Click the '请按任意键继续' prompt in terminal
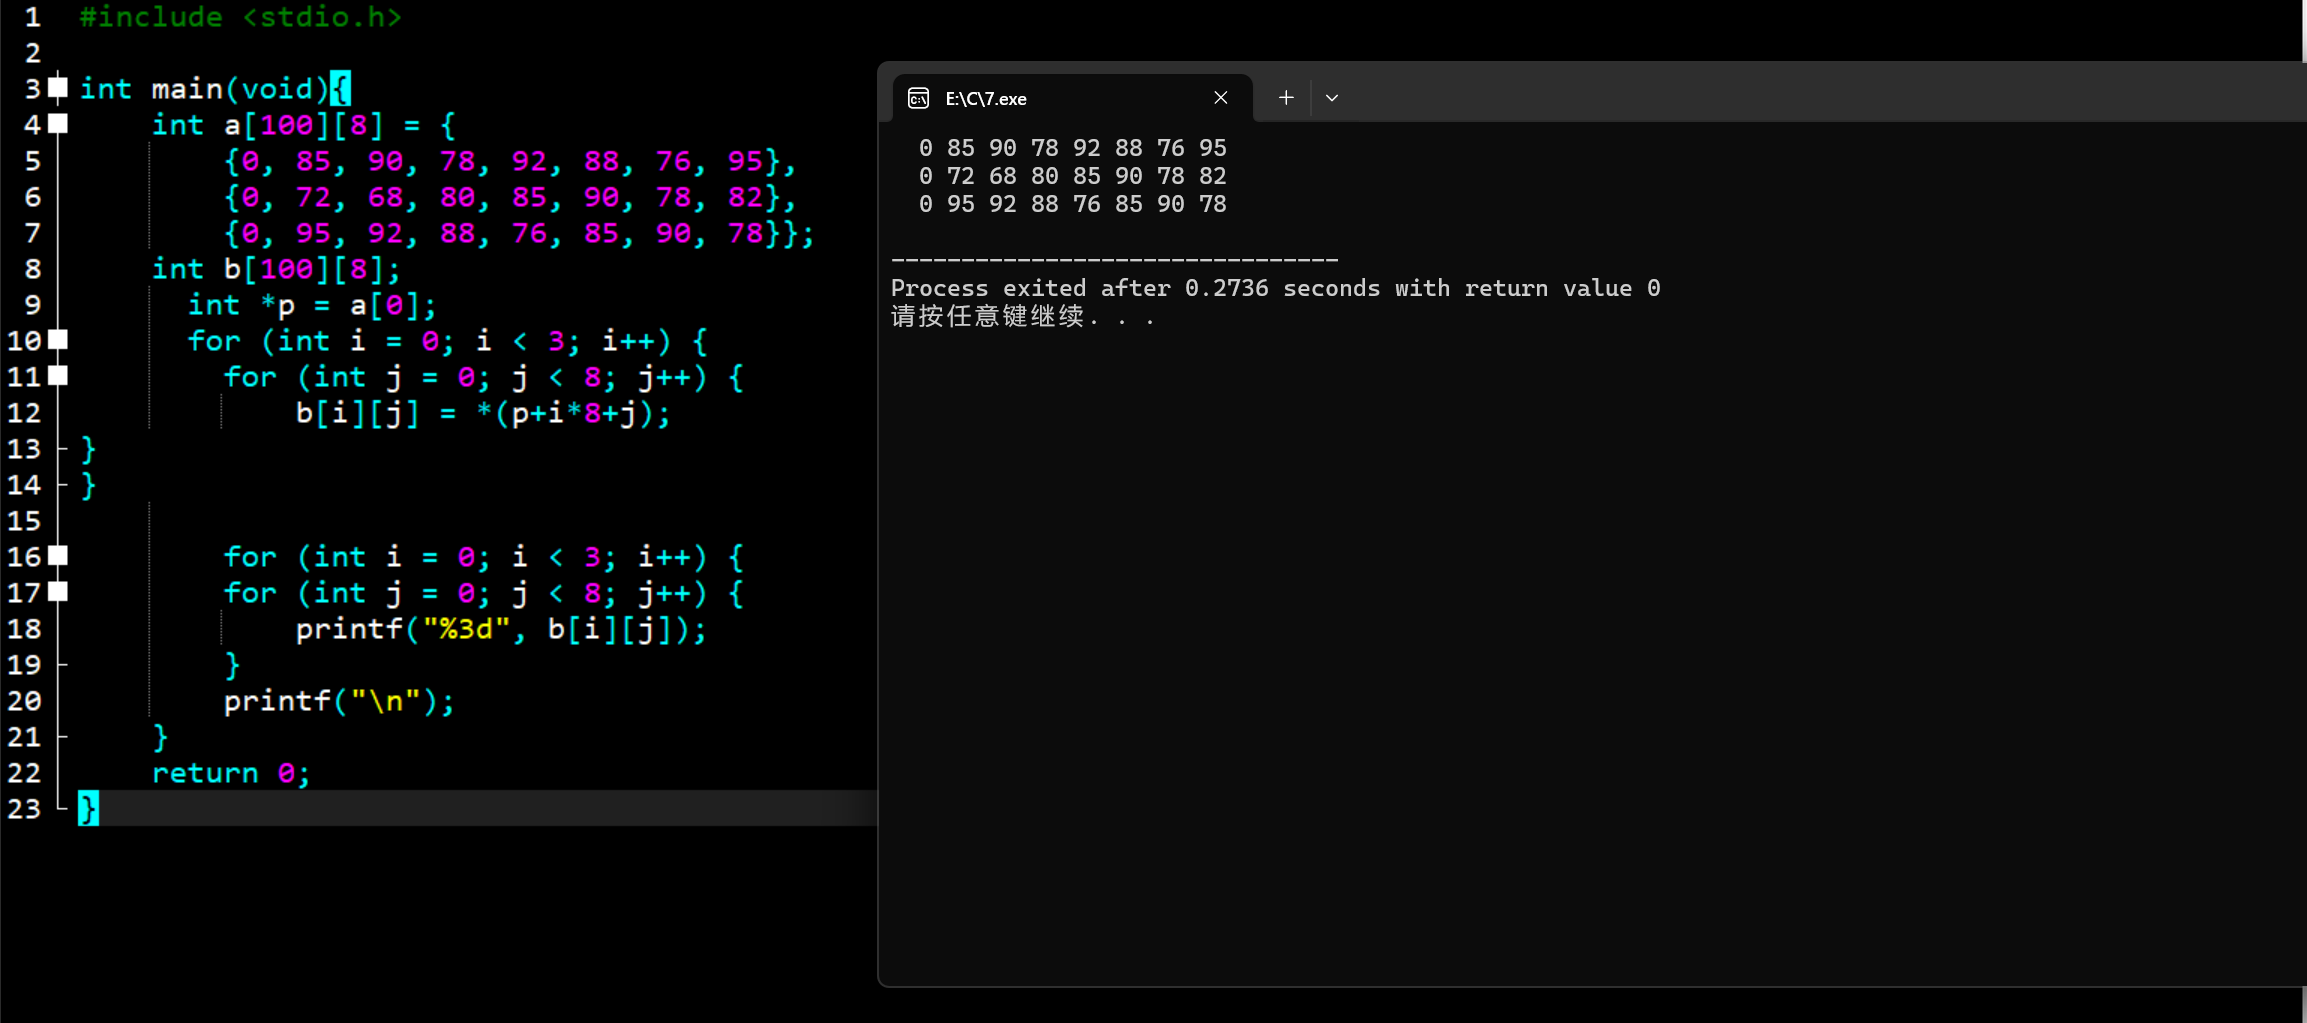2307x1023 pixels. [x=988, y=317]
